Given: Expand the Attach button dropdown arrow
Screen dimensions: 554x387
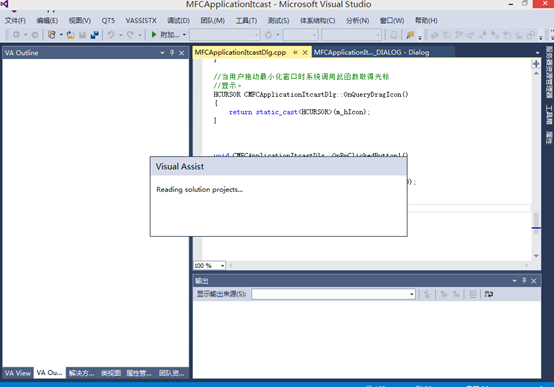Looking at the screenshot, I should click(x=184, y=35).
